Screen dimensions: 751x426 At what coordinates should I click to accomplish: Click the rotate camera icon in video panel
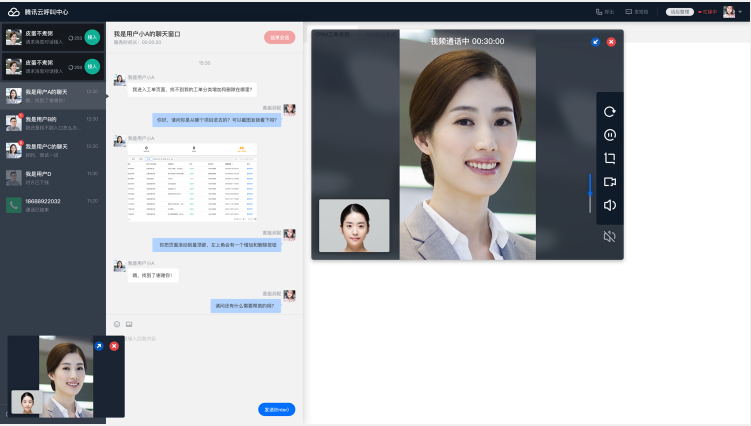pyautogui.click(x=610, y=112)
